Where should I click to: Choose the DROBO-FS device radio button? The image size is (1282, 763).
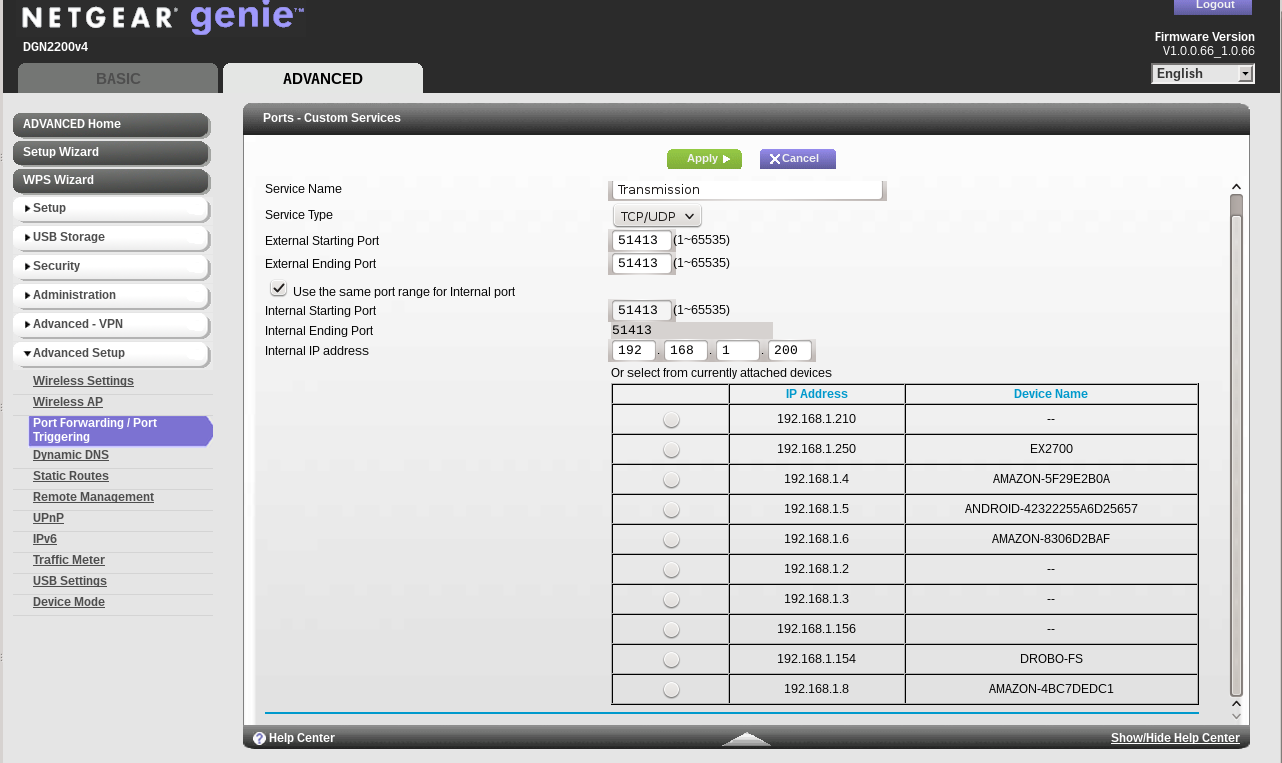click(671, 660)
